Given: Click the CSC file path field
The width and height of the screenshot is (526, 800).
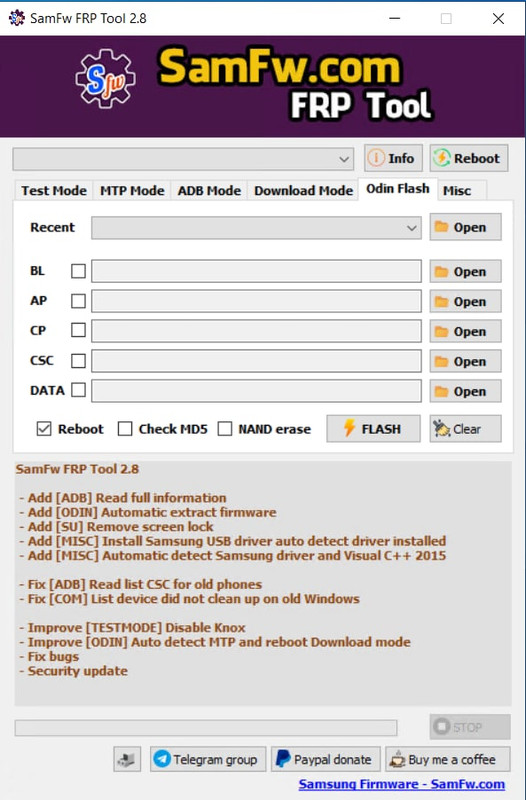Looking at the screenshot, I should click(256, 361).
